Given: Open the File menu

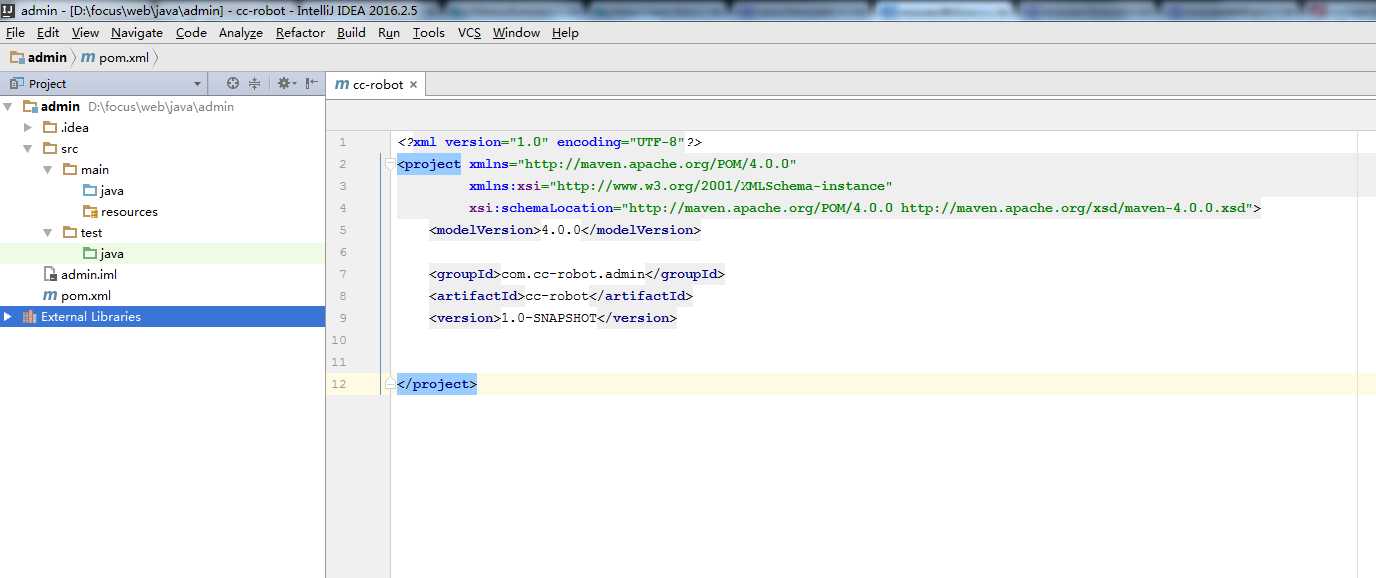Looking at the screenshot, I should pyautogui.click(x=15, y=32).
